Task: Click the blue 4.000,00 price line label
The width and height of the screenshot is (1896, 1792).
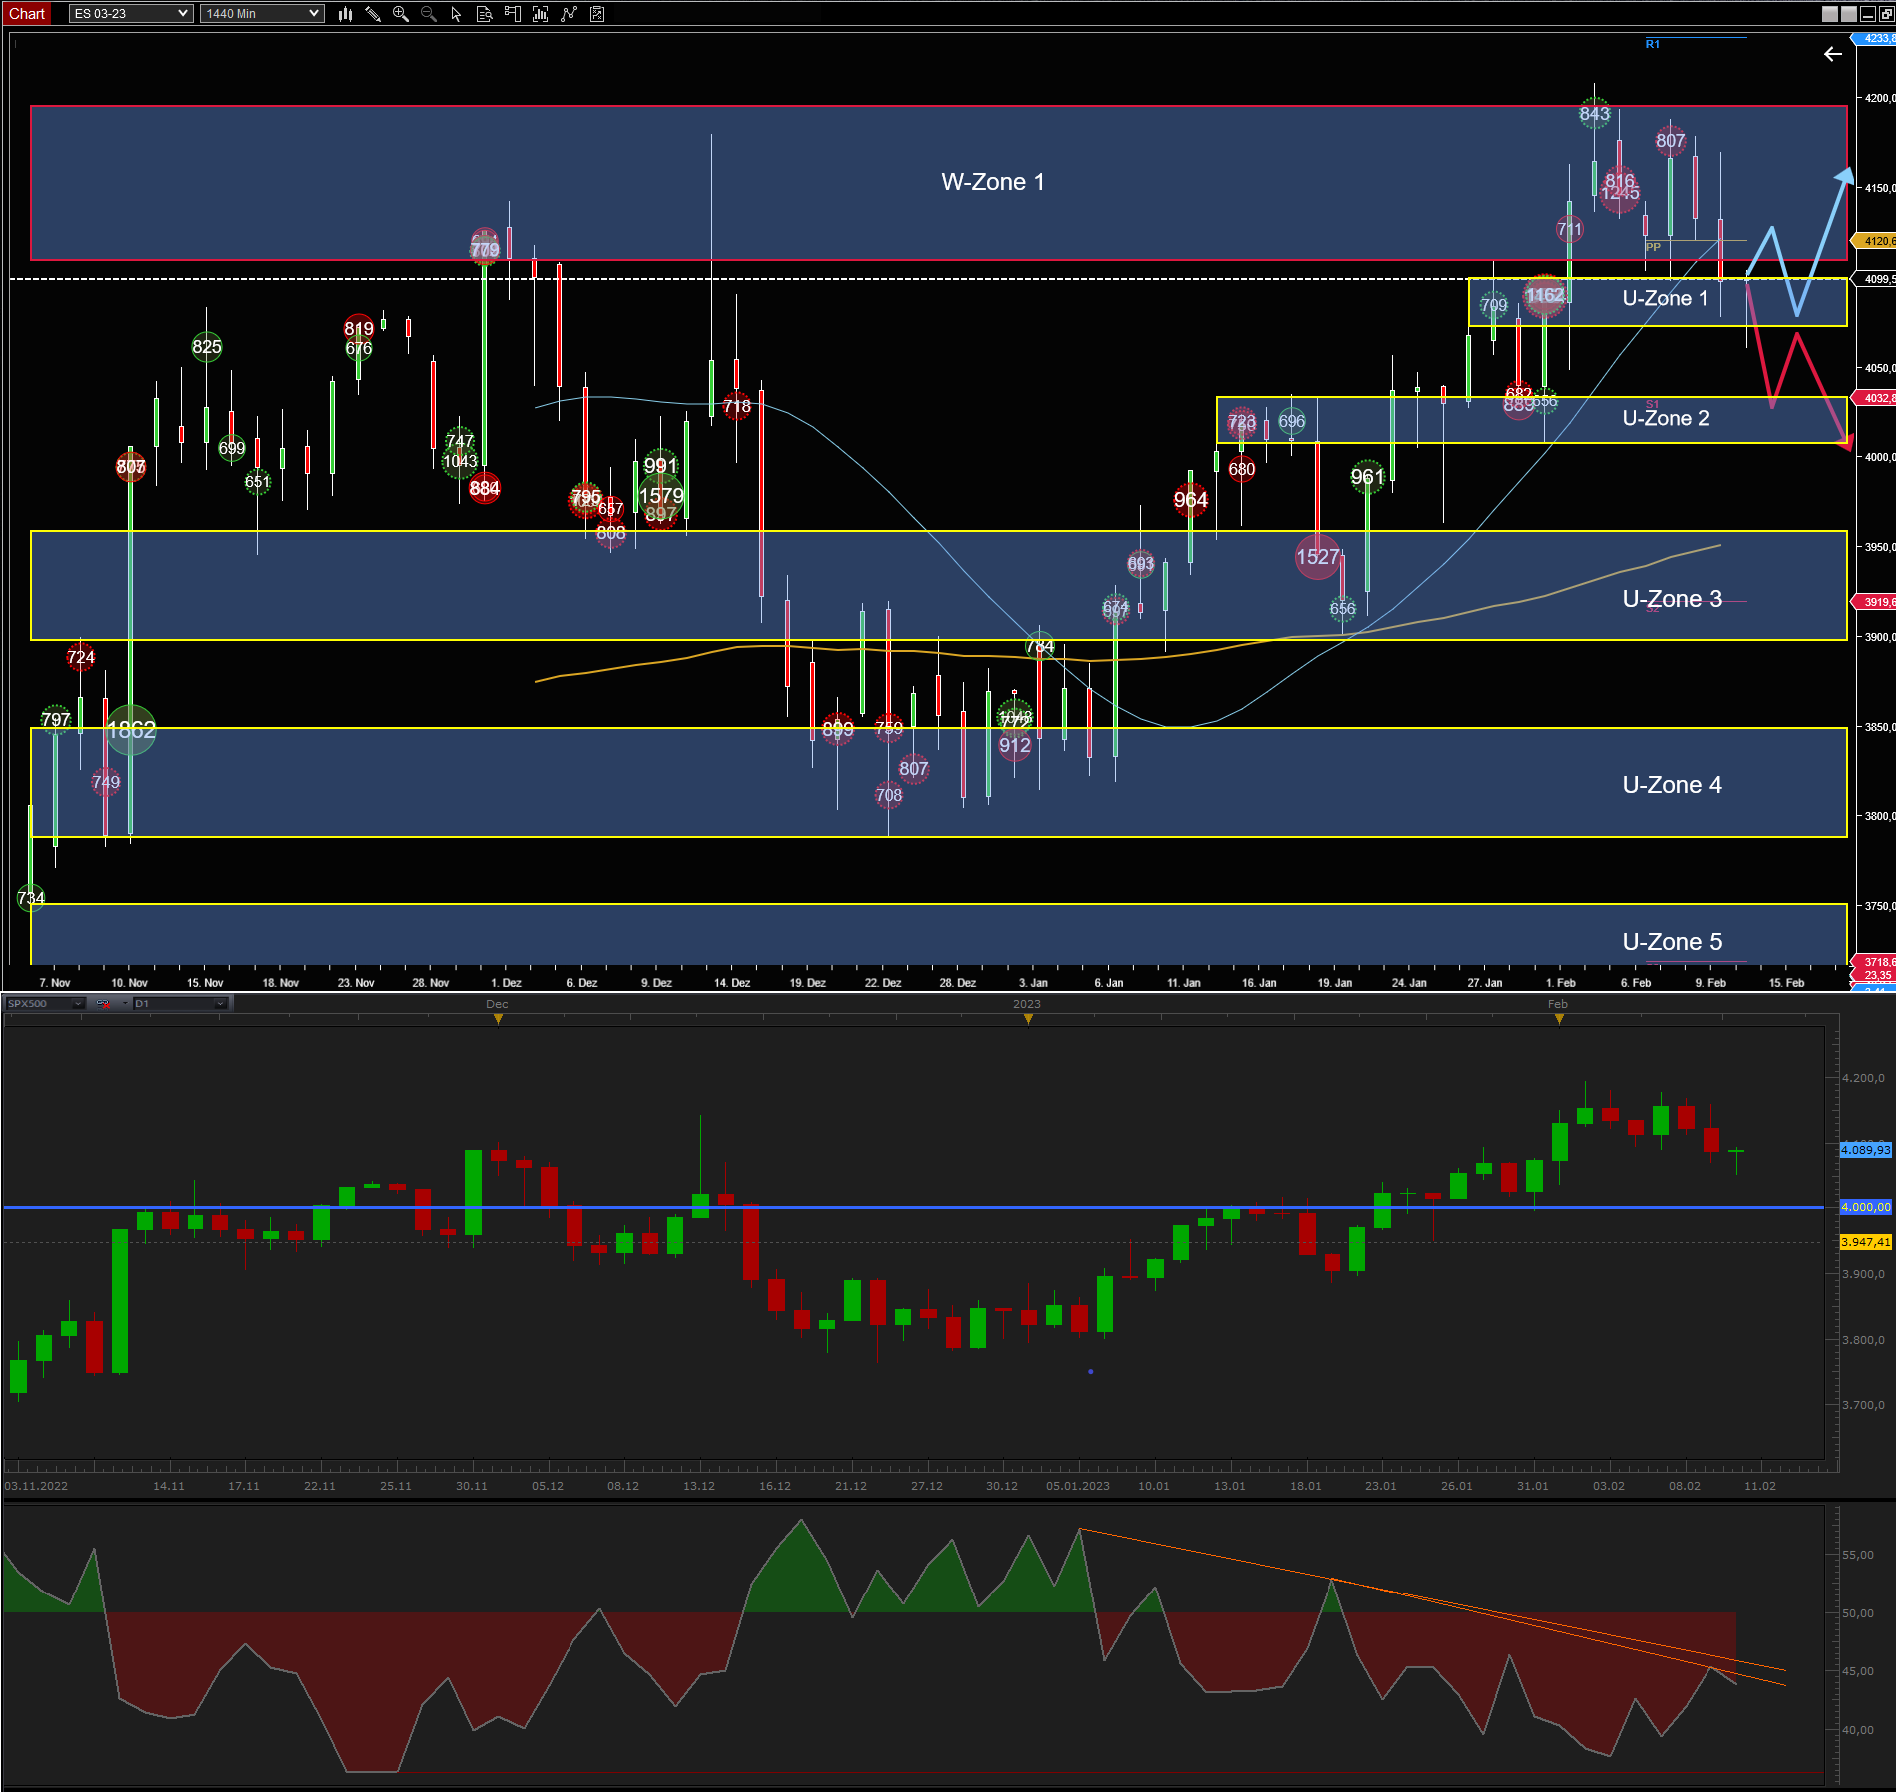Action: [1866, 1207]
